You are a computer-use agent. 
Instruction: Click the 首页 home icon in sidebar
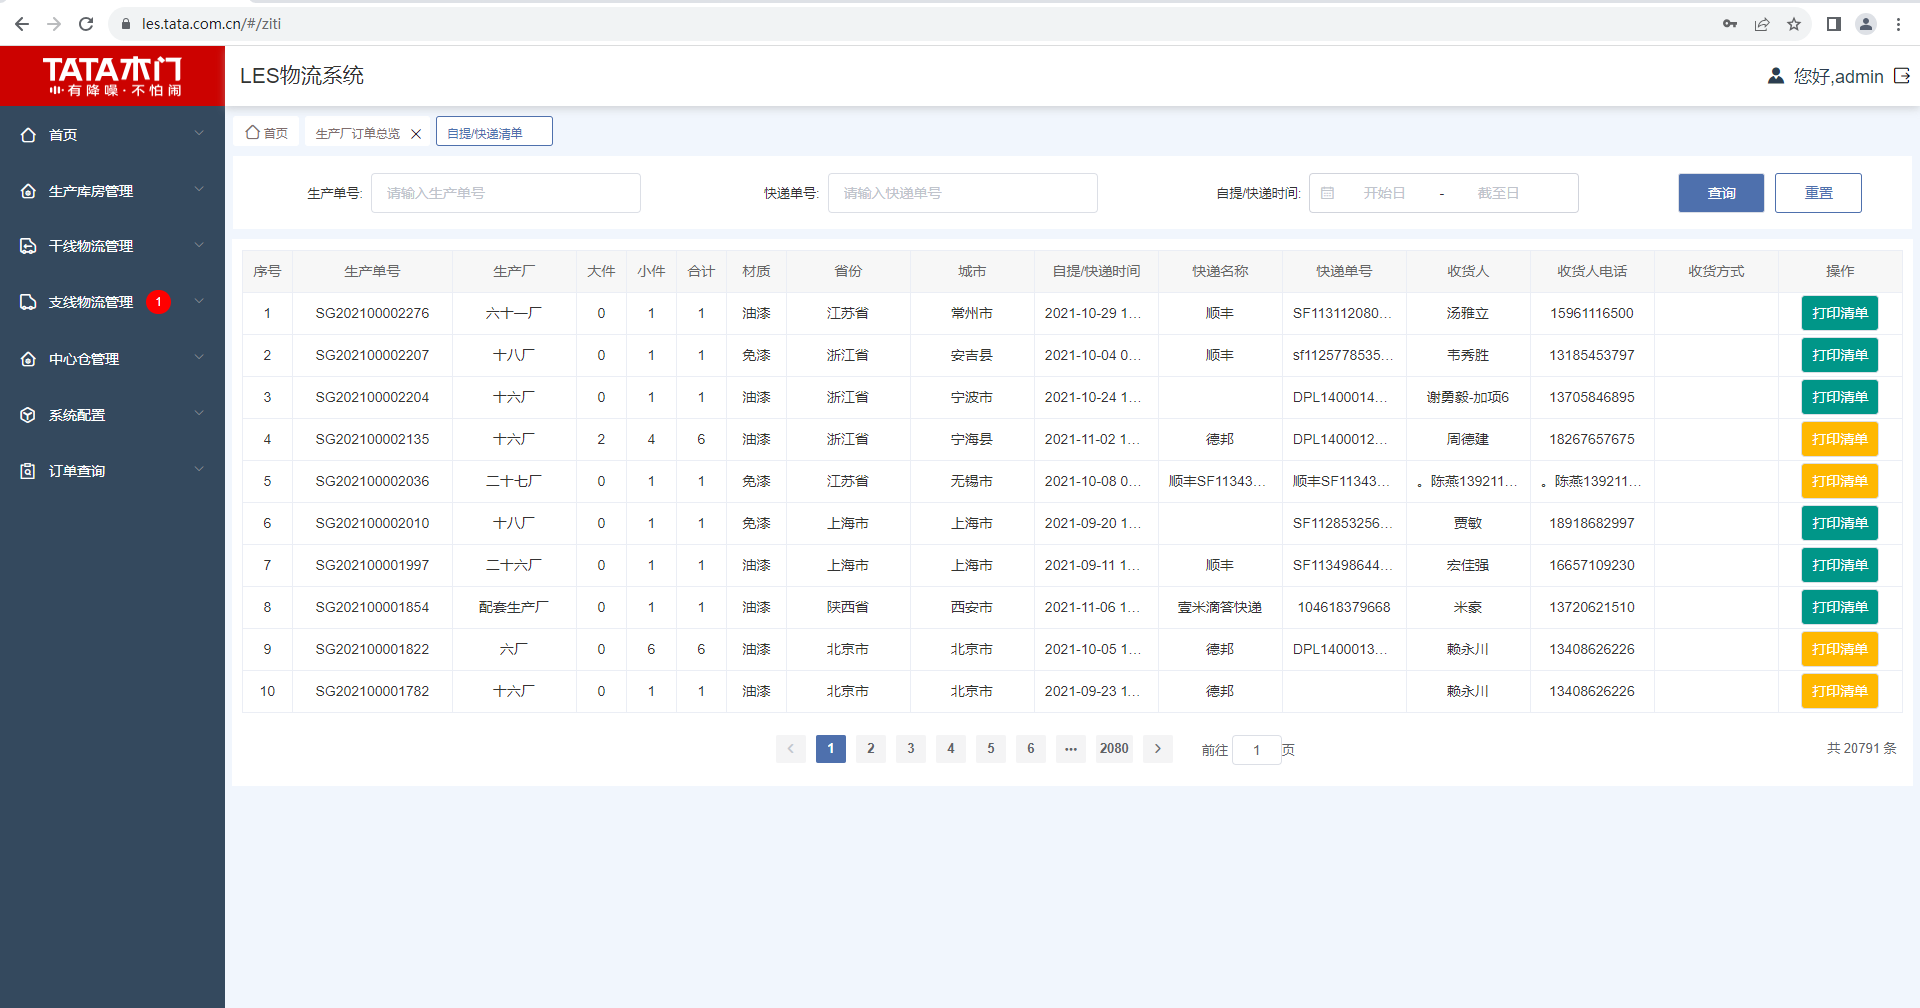[28, 134]
